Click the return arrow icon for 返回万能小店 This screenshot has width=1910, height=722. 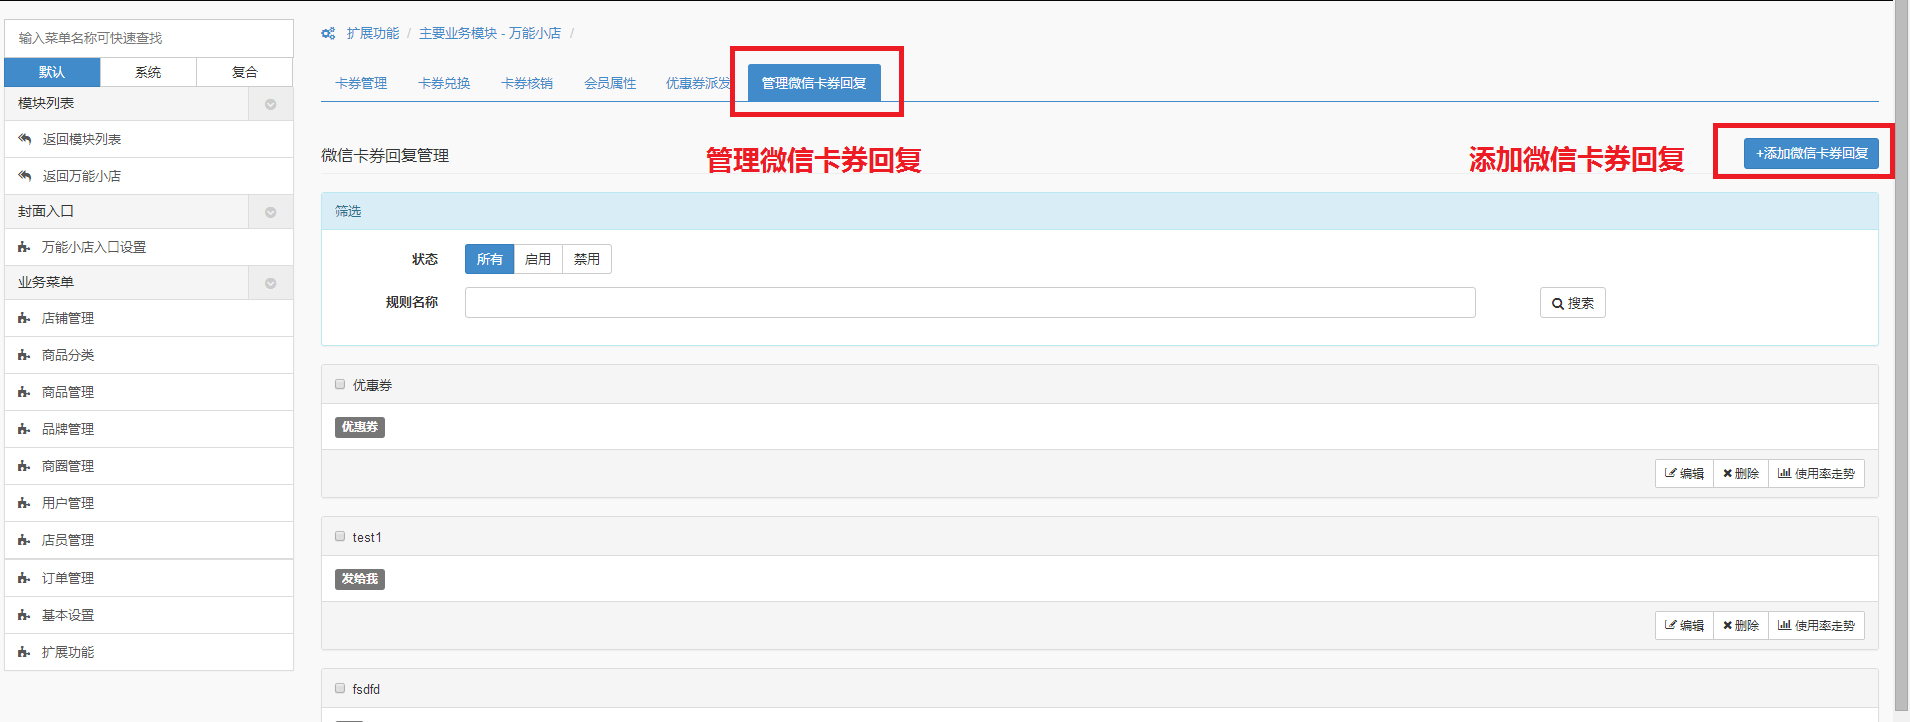pyautogui.click(x=25, y=176)
